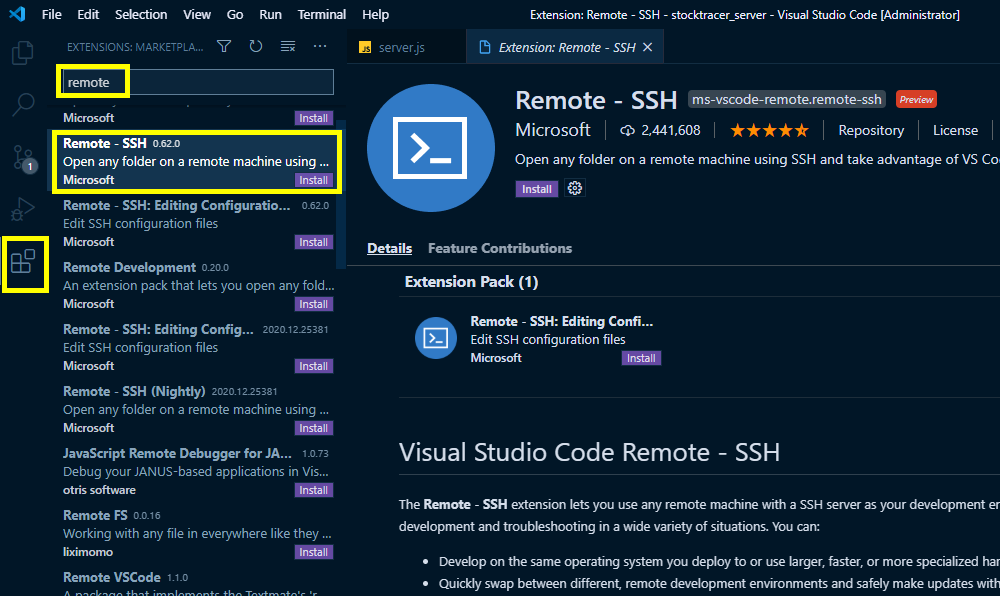The width and height of the screenshot is (1000, 596).
Task: Click the extension search box containing remote
Action: pyautogui.click(x=198, y=82)
